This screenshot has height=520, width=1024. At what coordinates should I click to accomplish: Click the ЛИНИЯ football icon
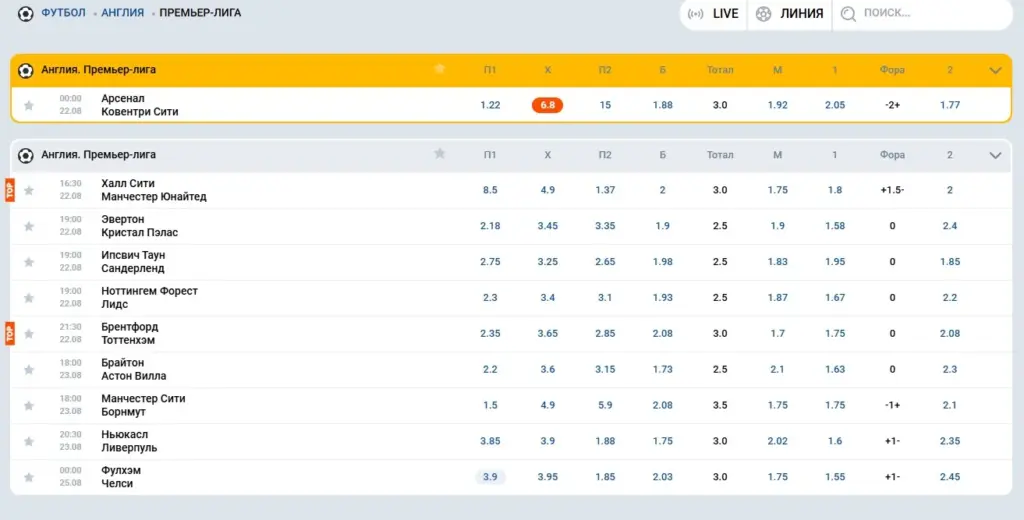point(763,14)
